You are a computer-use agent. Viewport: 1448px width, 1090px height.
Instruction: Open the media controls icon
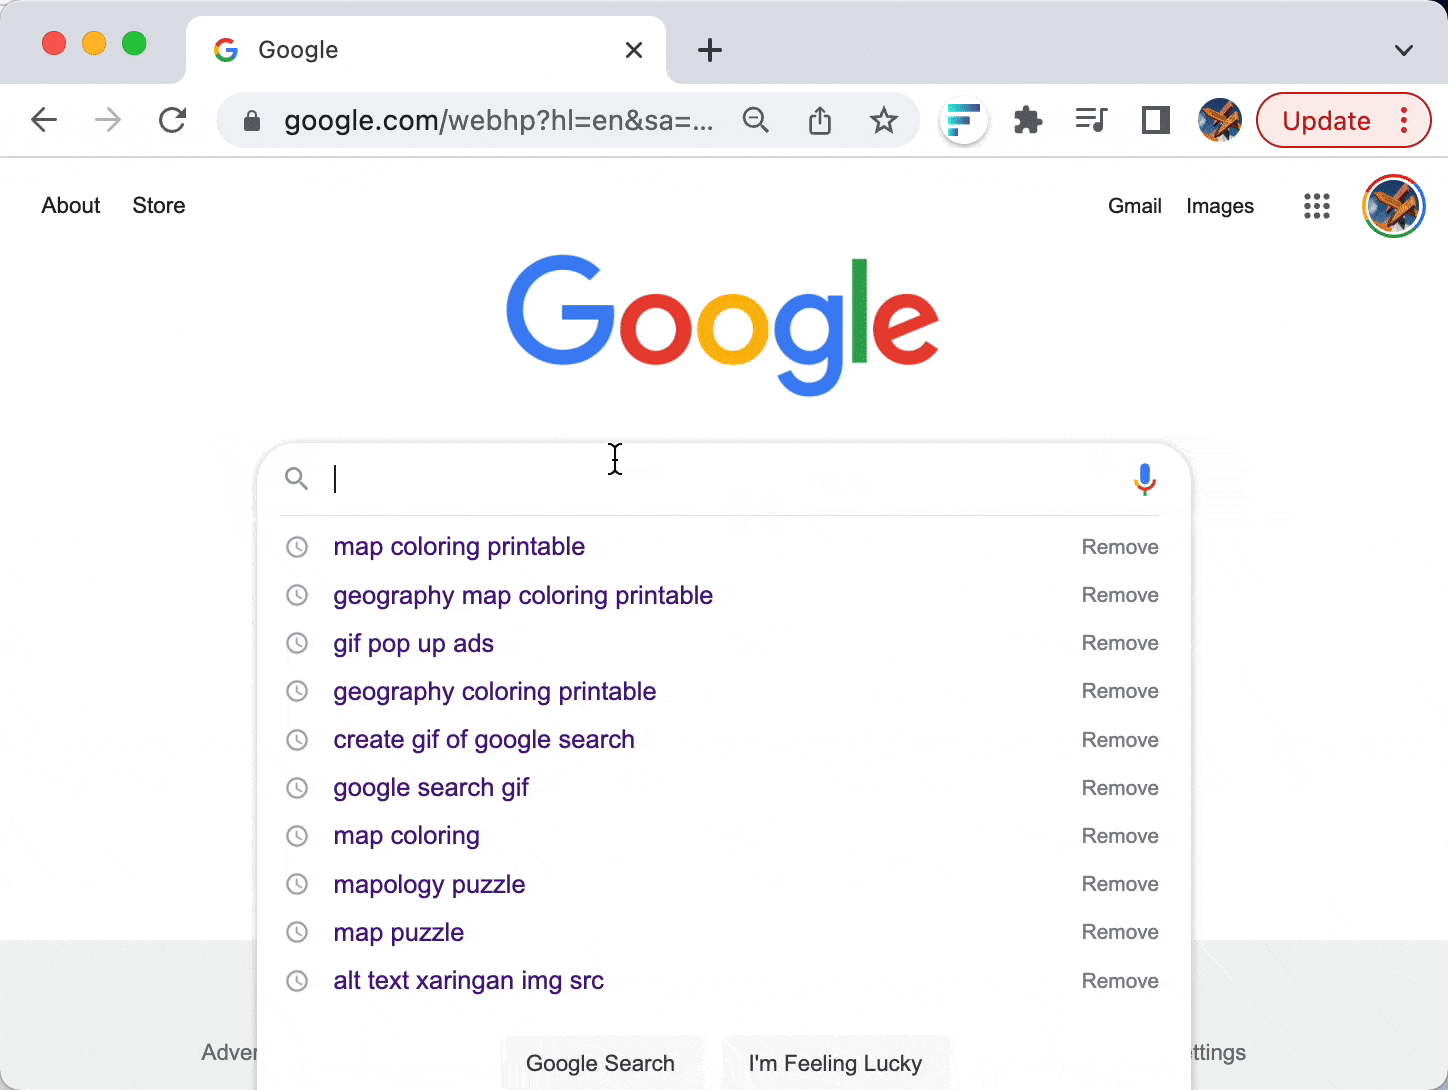(1091, 121)
